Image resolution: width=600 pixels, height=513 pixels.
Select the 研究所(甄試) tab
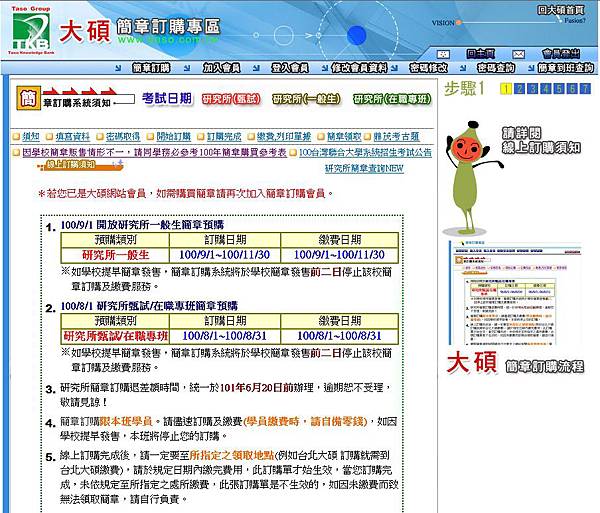click(231, 99)
